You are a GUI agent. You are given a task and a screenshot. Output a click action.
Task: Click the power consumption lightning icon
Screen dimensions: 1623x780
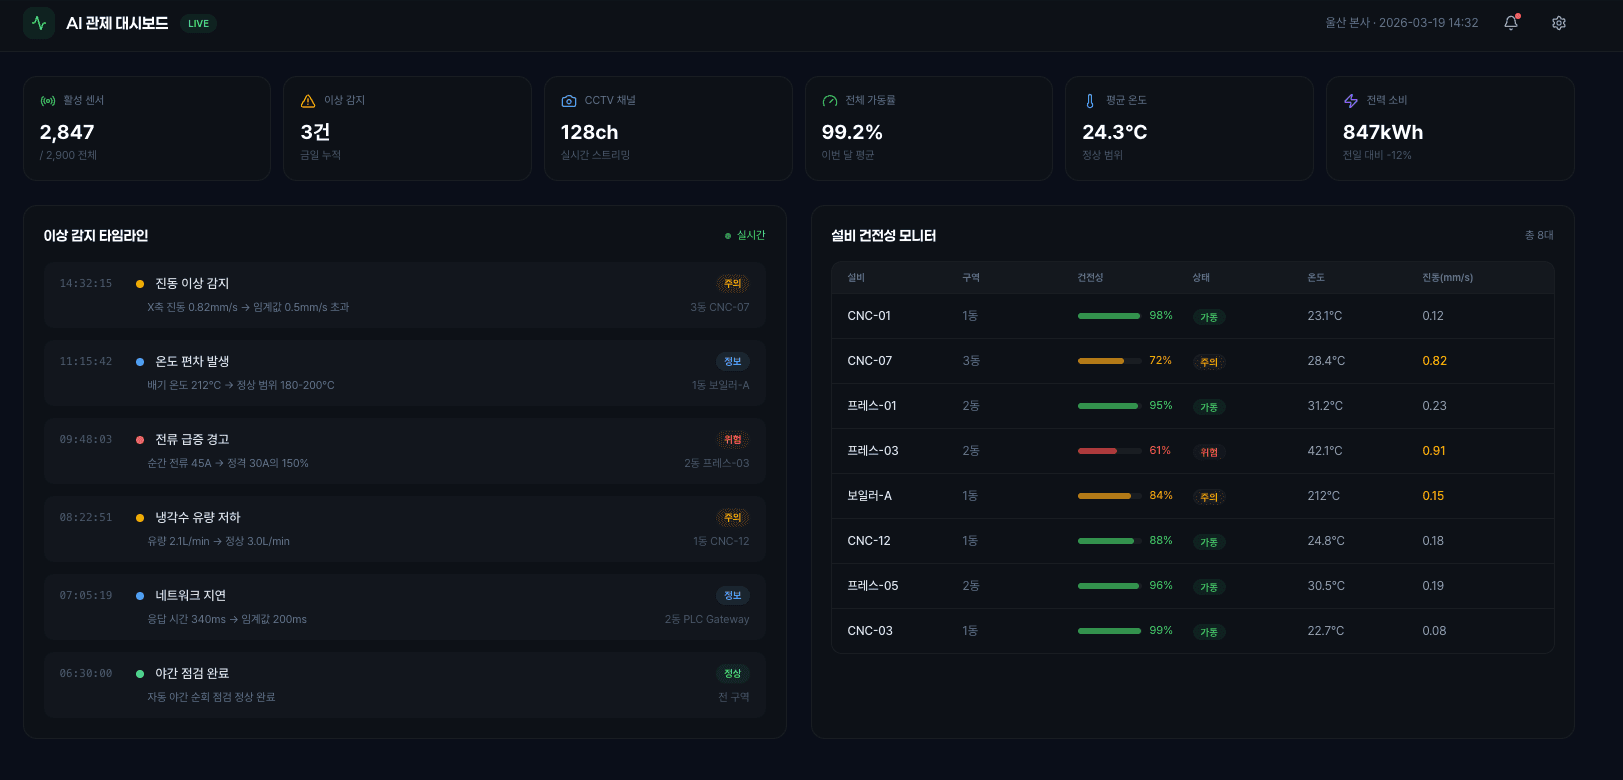click(x=1351, y=101)
